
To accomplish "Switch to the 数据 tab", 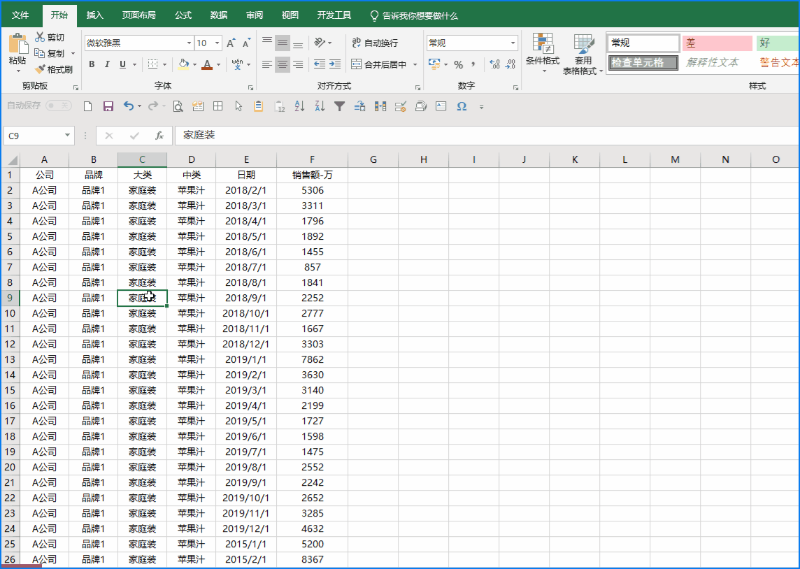I will 219,15.
